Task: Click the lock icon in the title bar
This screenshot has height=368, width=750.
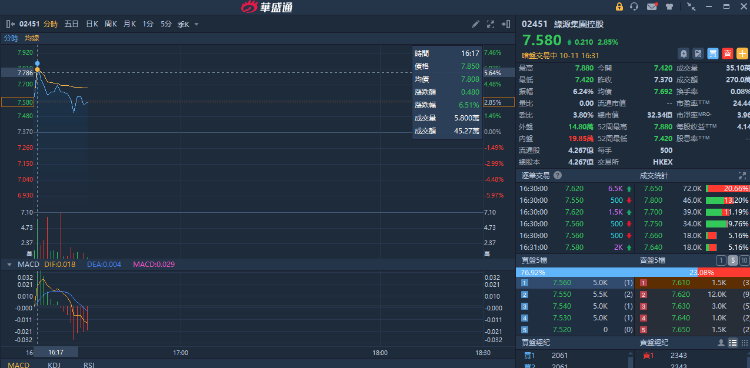Action: 619,7
